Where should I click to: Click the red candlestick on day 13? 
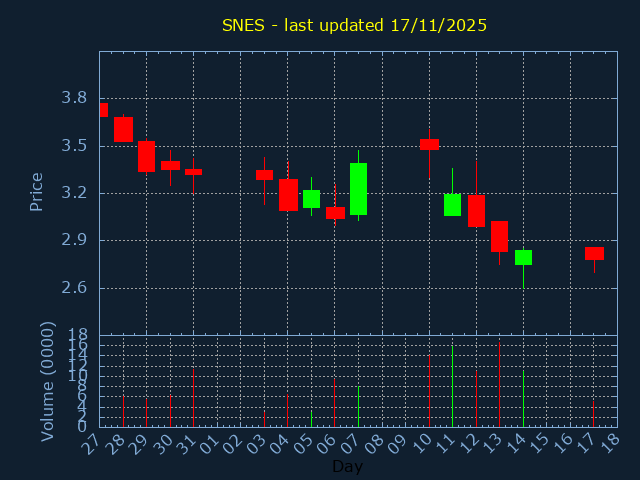point(499,236)
